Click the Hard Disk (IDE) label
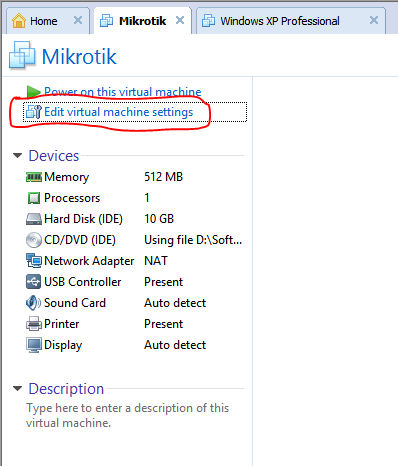The image size is (398, 466). (83, 219)
